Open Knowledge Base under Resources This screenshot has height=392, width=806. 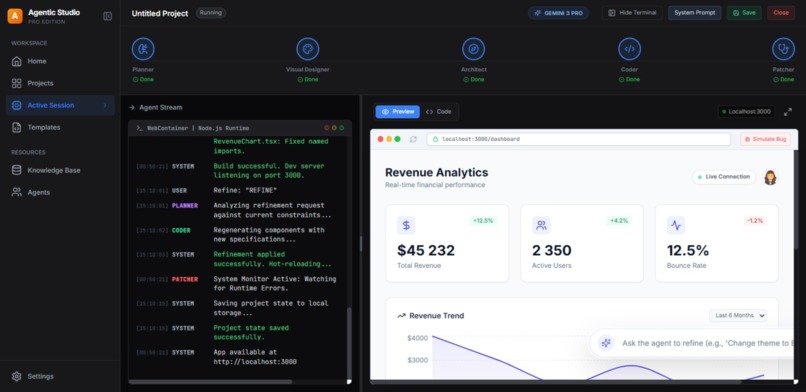click(60, 170)
